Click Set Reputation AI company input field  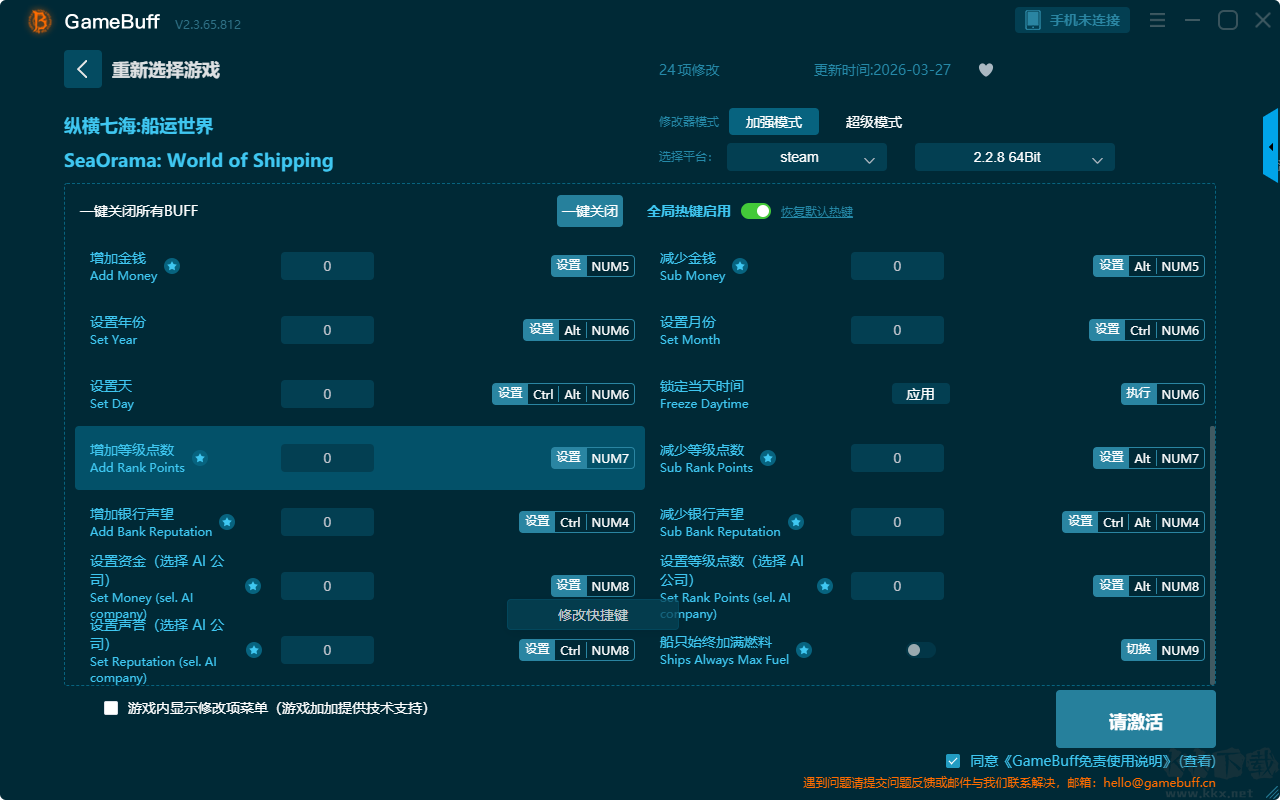pos(327,650)
